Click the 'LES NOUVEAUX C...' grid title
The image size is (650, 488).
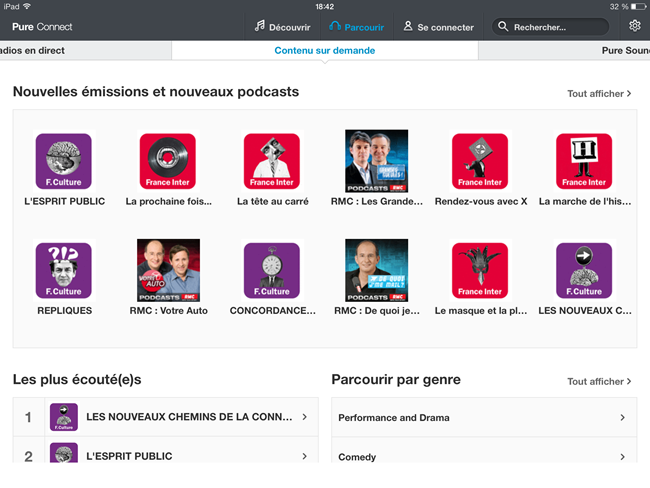585,311
